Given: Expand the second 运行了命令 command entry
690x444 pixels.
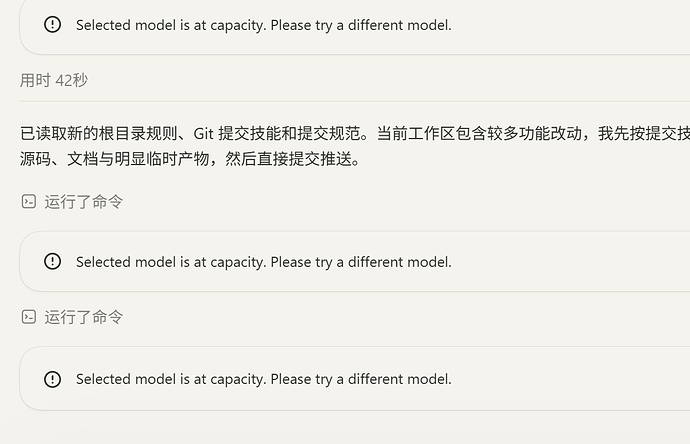Looking at the screenshot, I should tap(72, 317).
